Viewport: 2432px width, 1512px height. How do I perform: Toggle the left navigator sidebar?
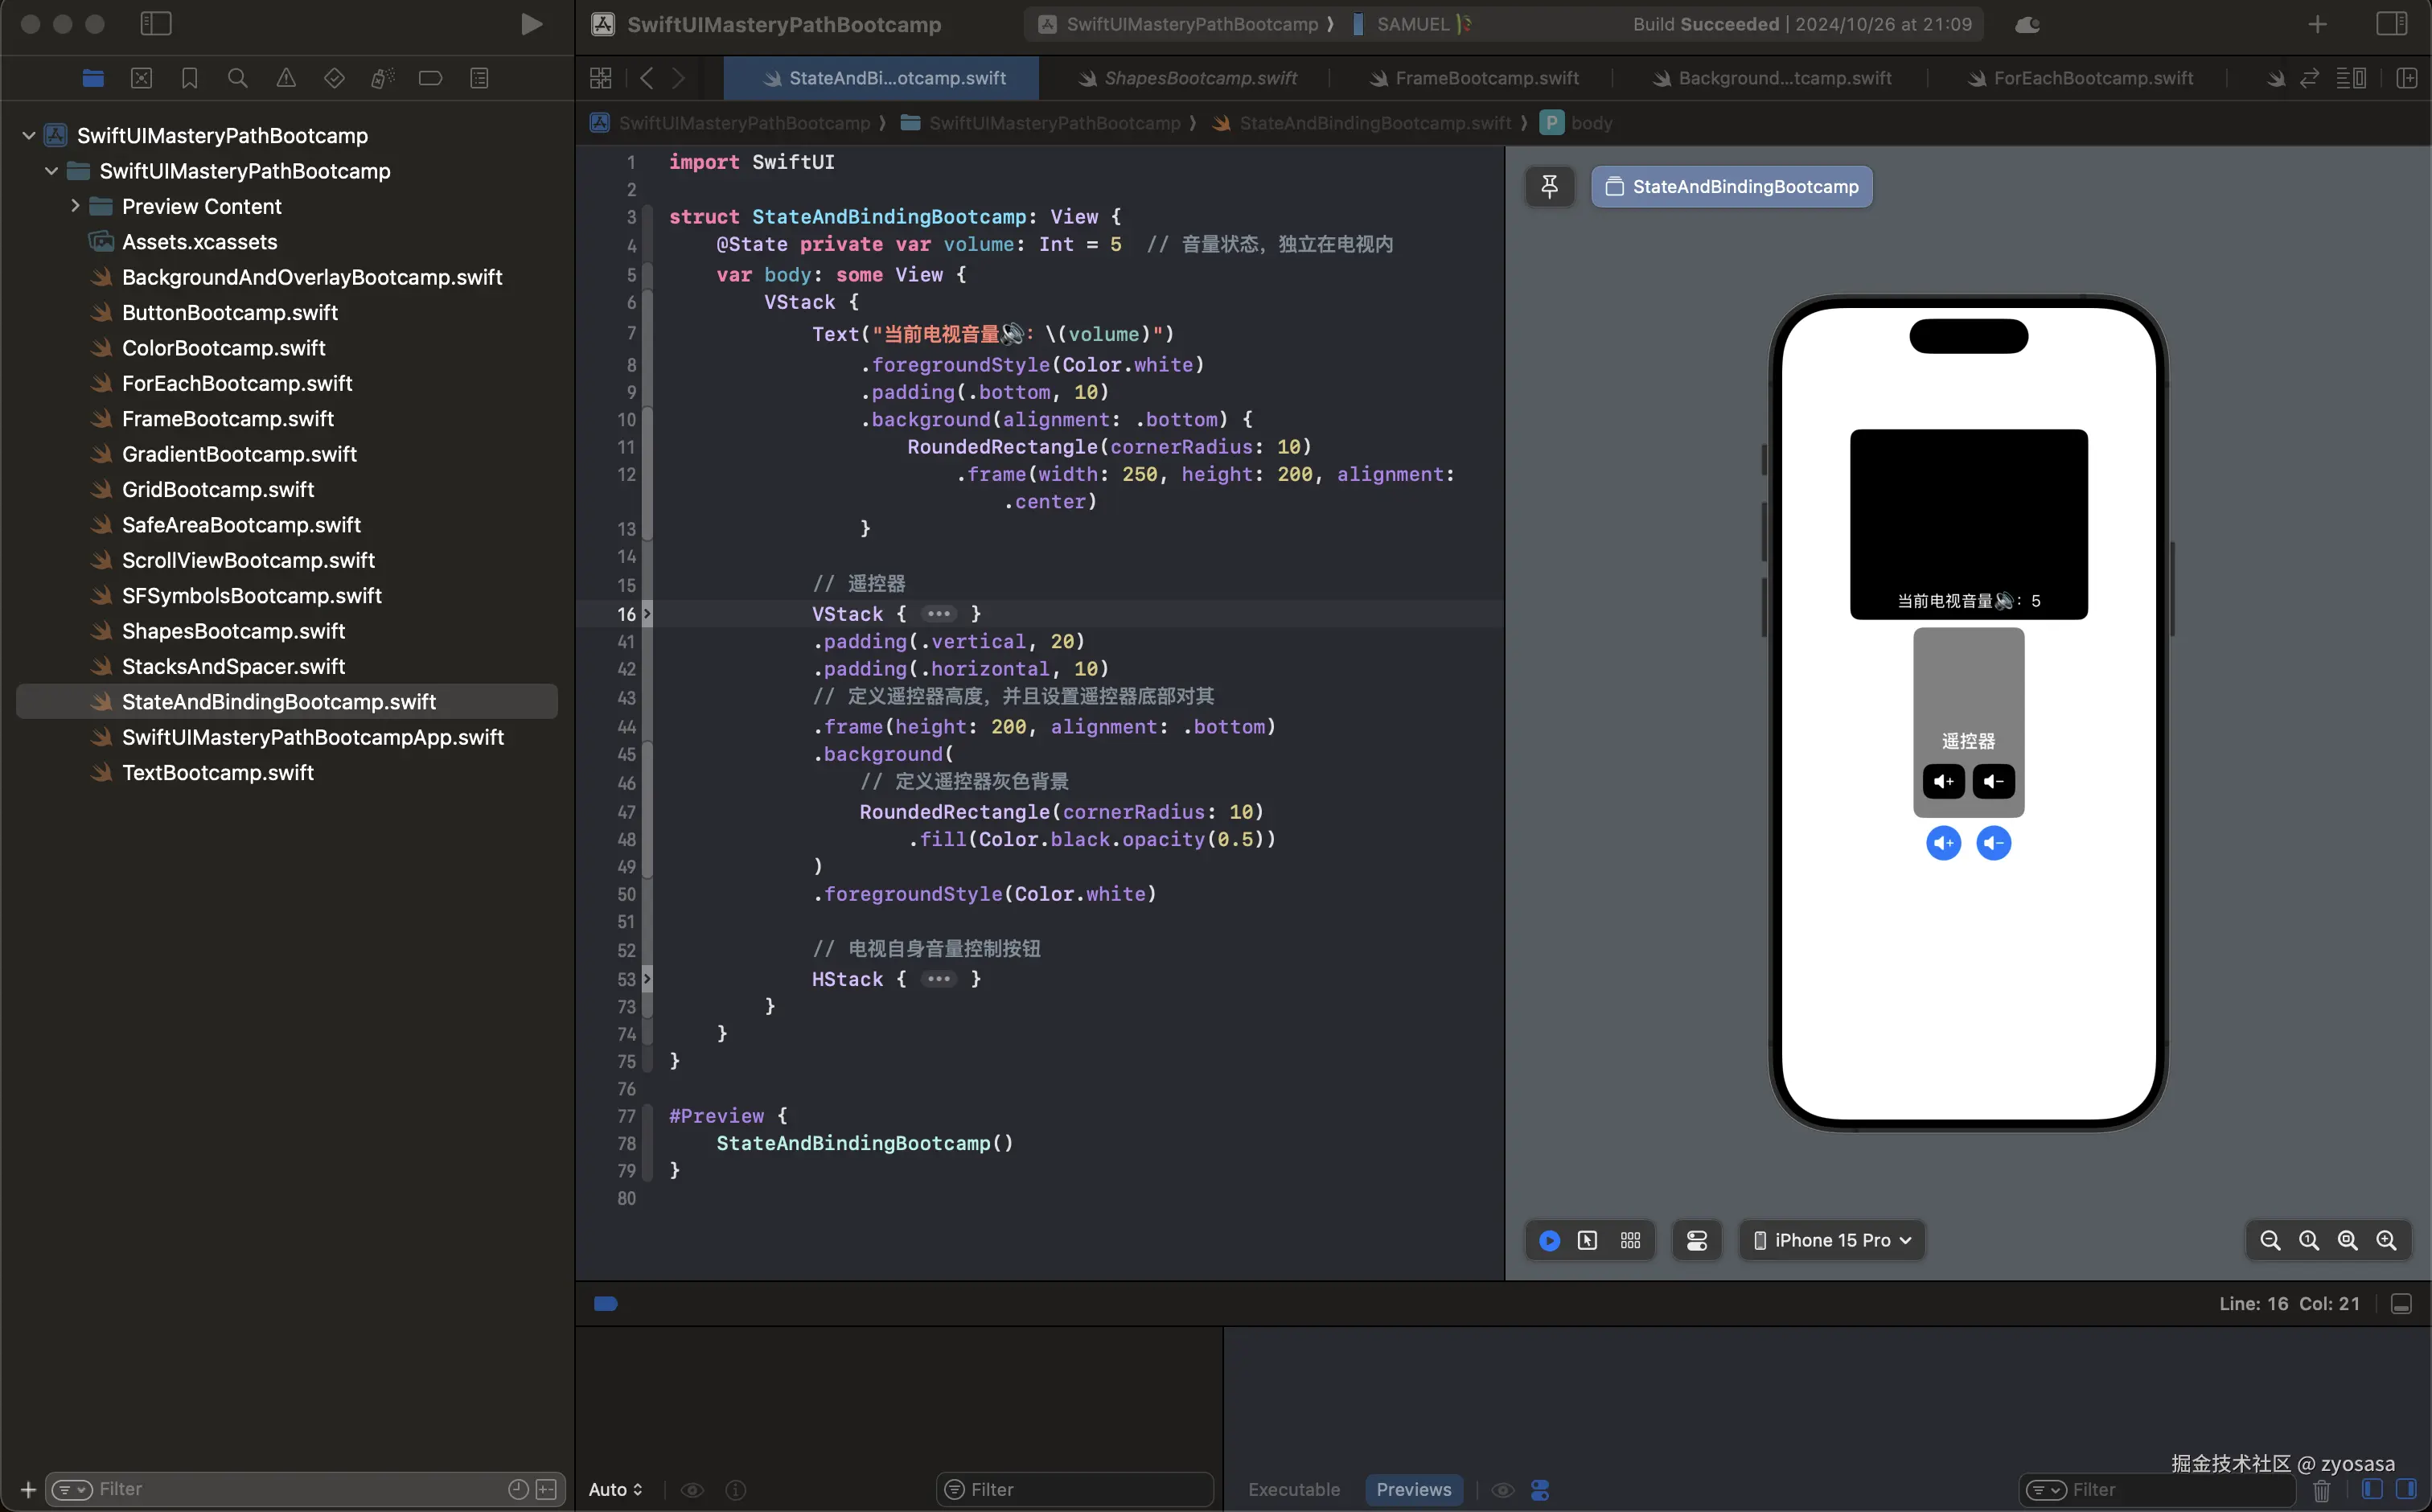point(156,24)
